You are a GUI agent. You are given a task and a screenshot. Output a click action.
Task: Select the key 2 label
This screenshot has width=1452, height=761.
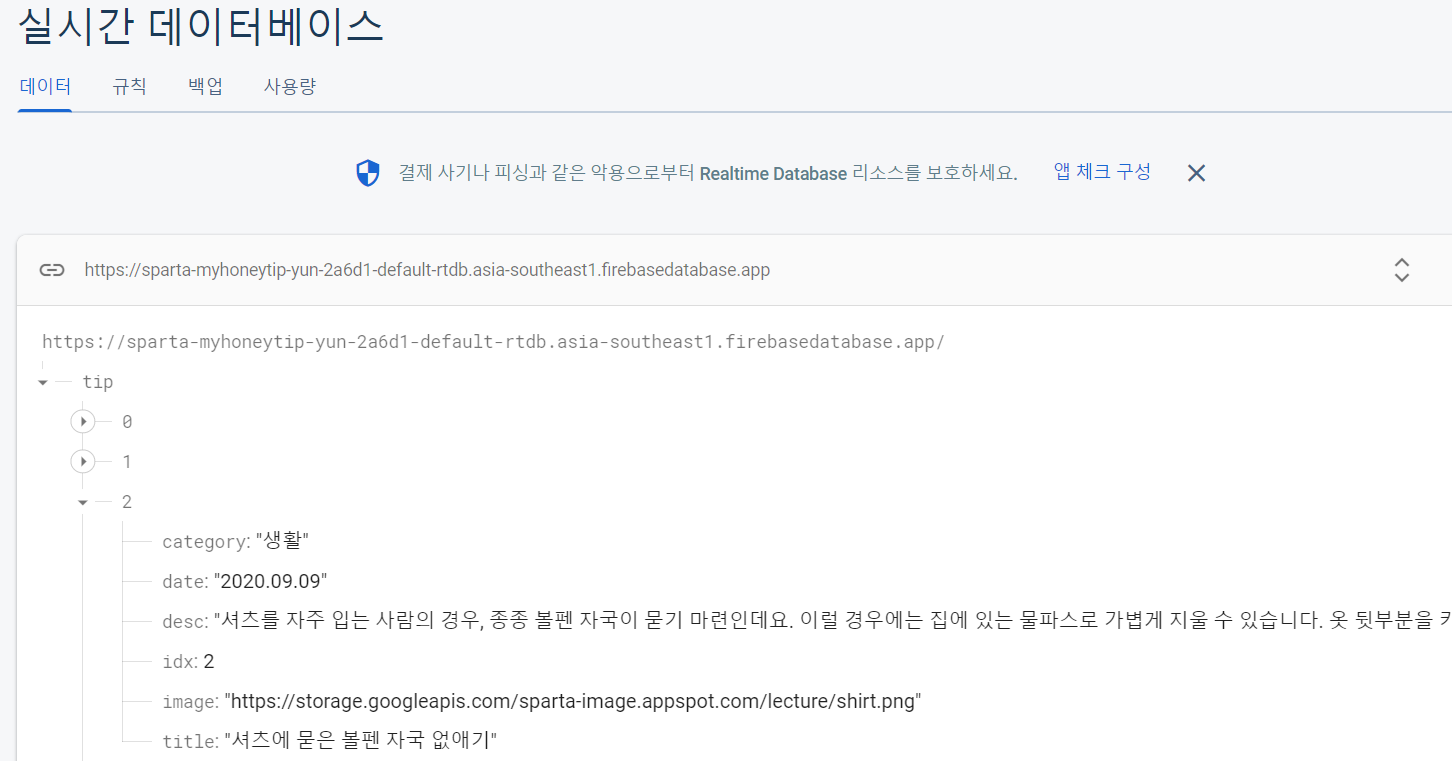pos(127,502)
